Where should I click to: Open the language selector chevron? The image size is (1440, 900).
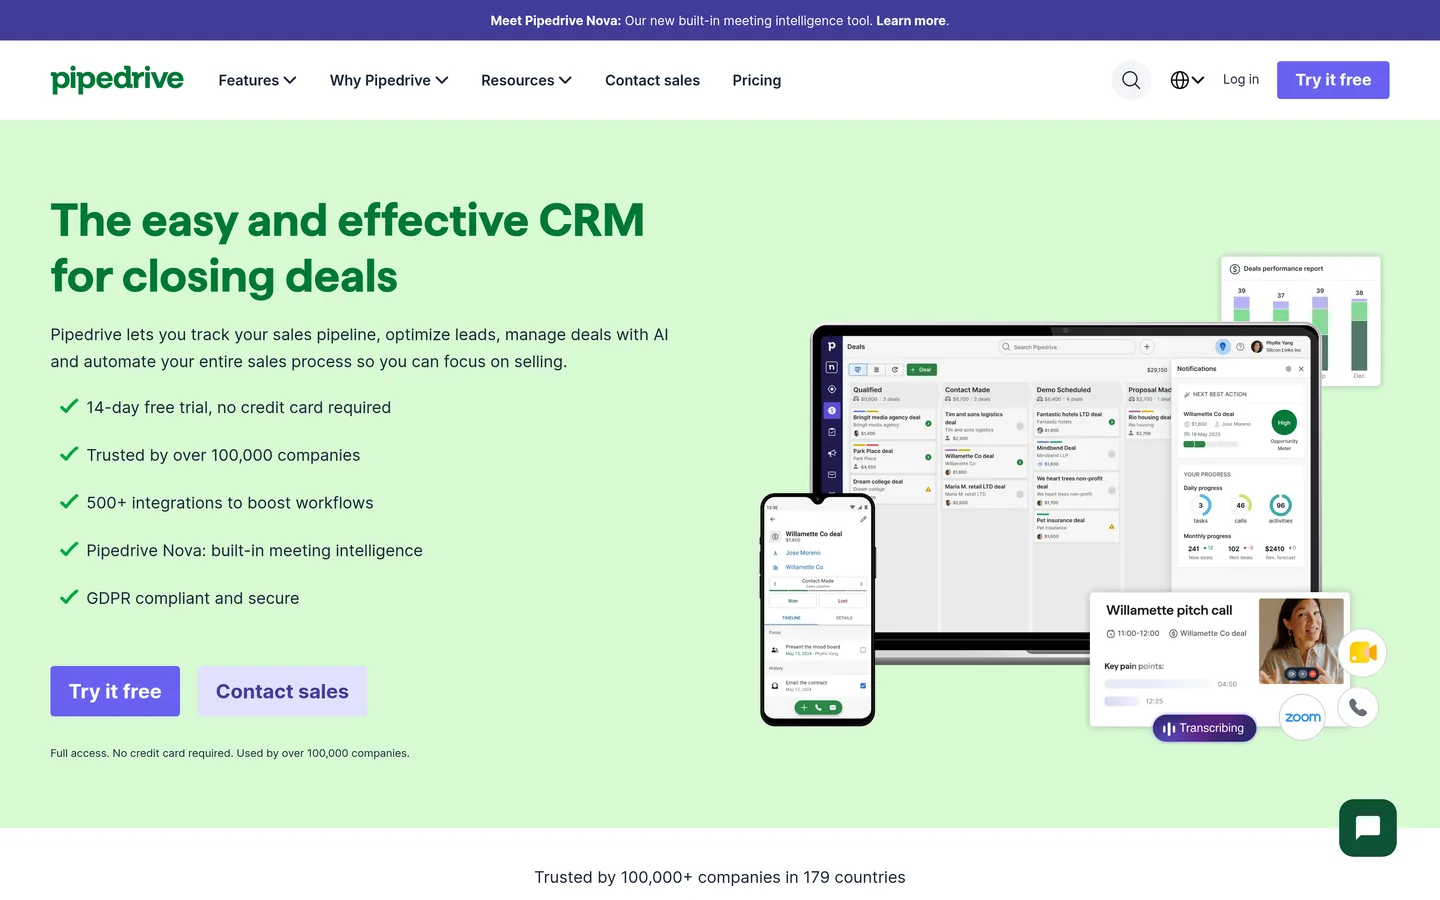(x=1198, y=80)
